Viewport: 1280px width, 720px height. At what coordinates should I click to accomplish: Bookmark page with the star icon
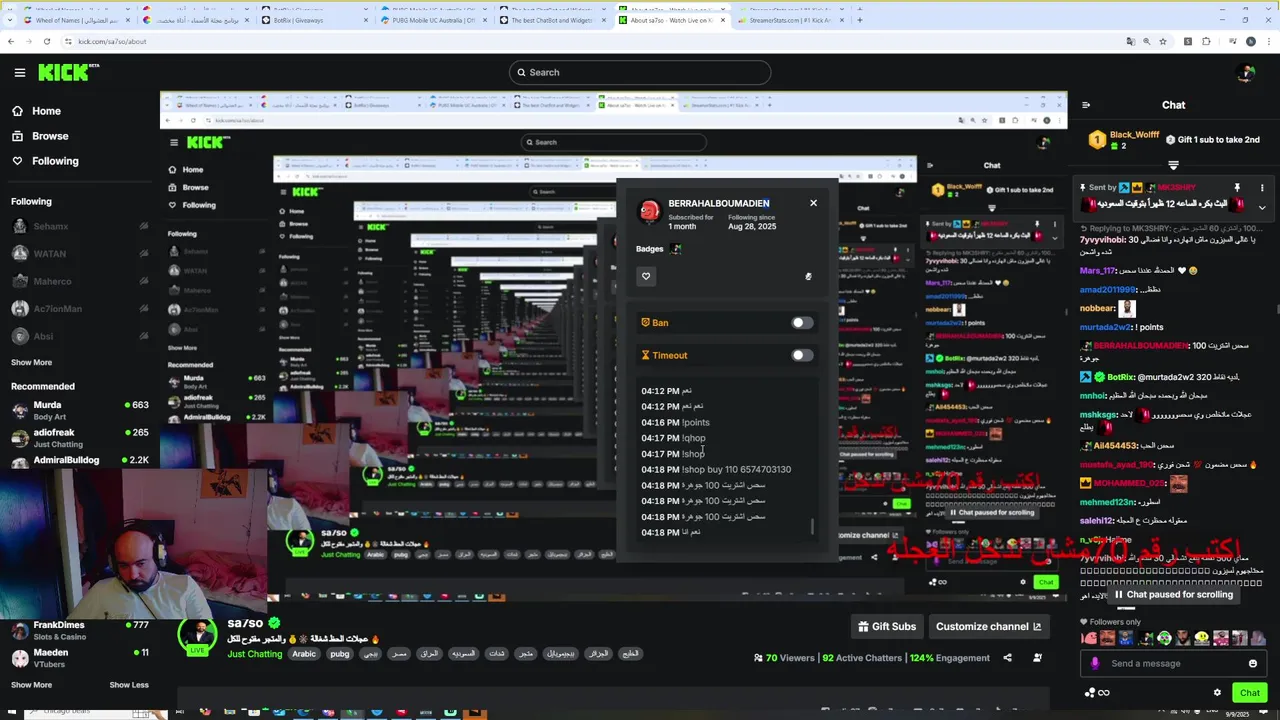point(1162,41)
